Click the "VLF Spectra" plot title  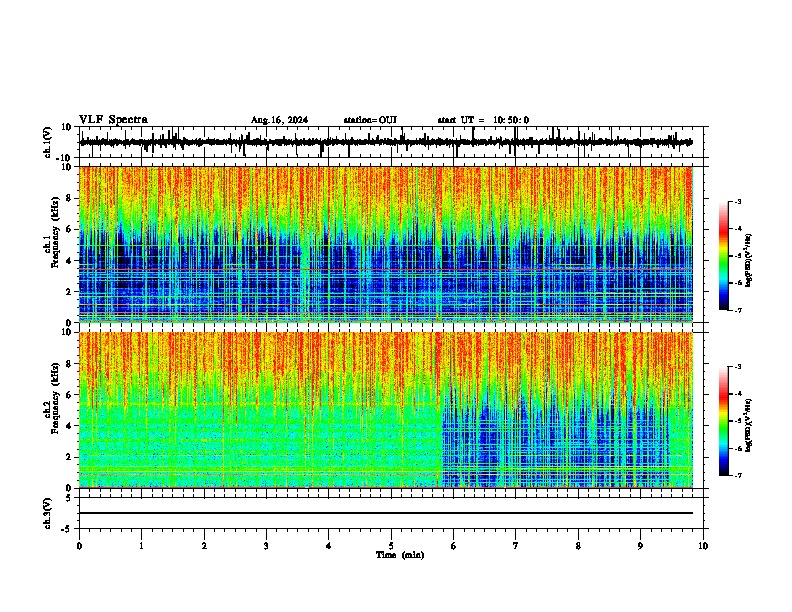113,120
